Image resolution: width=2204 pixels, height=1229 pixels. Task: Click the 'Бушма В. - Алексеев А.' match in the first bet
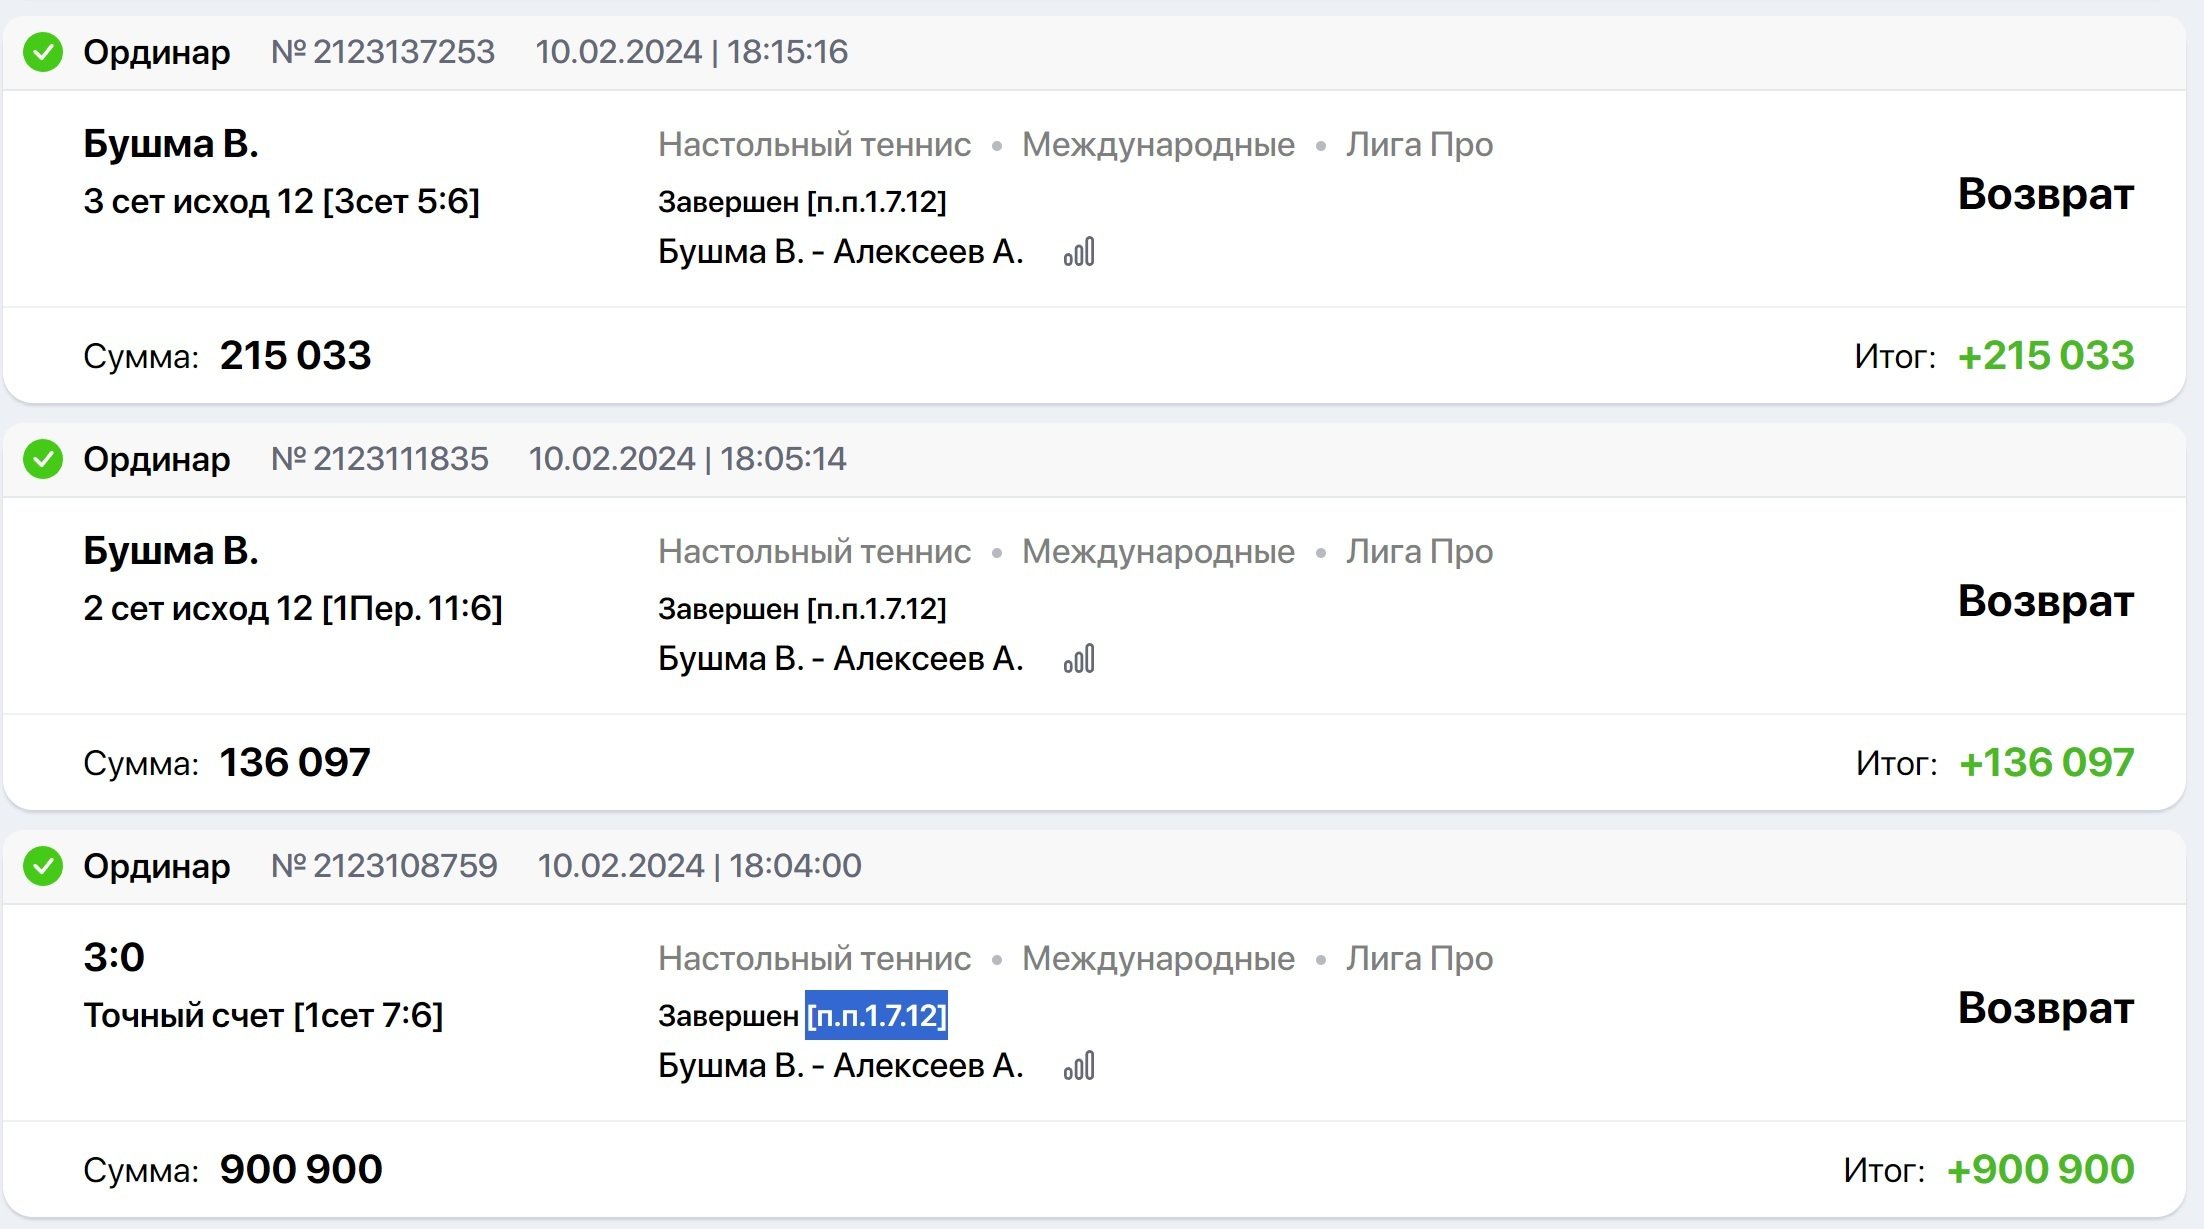[x=840, y=252]
